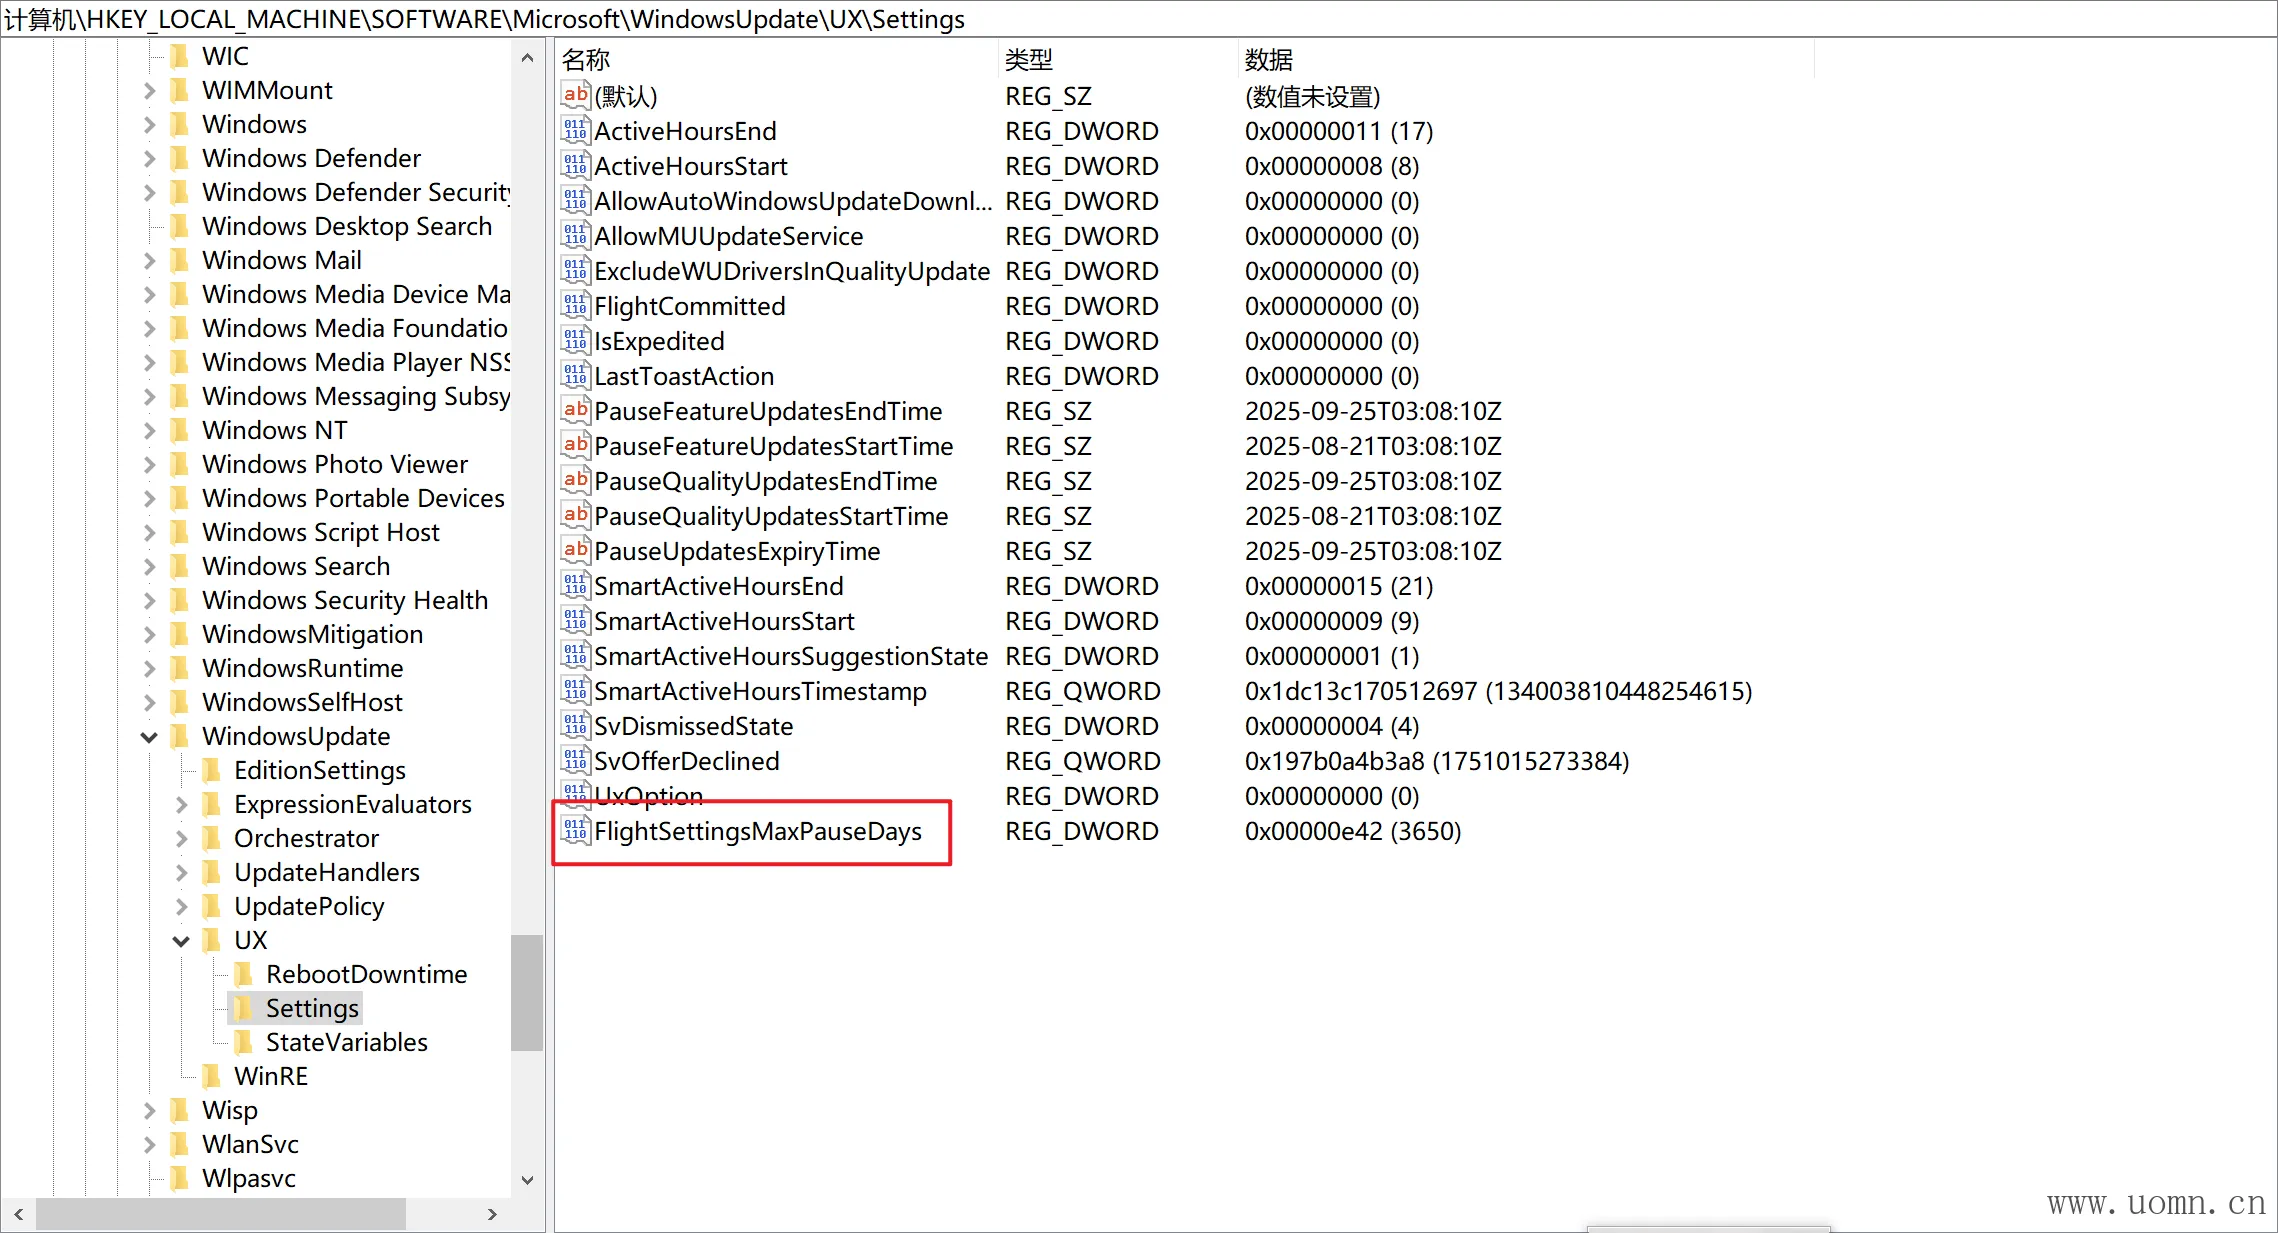2278x1233 pixels.
Task: Select the StateVariables registry key
Action: [x=346, y=1042]
